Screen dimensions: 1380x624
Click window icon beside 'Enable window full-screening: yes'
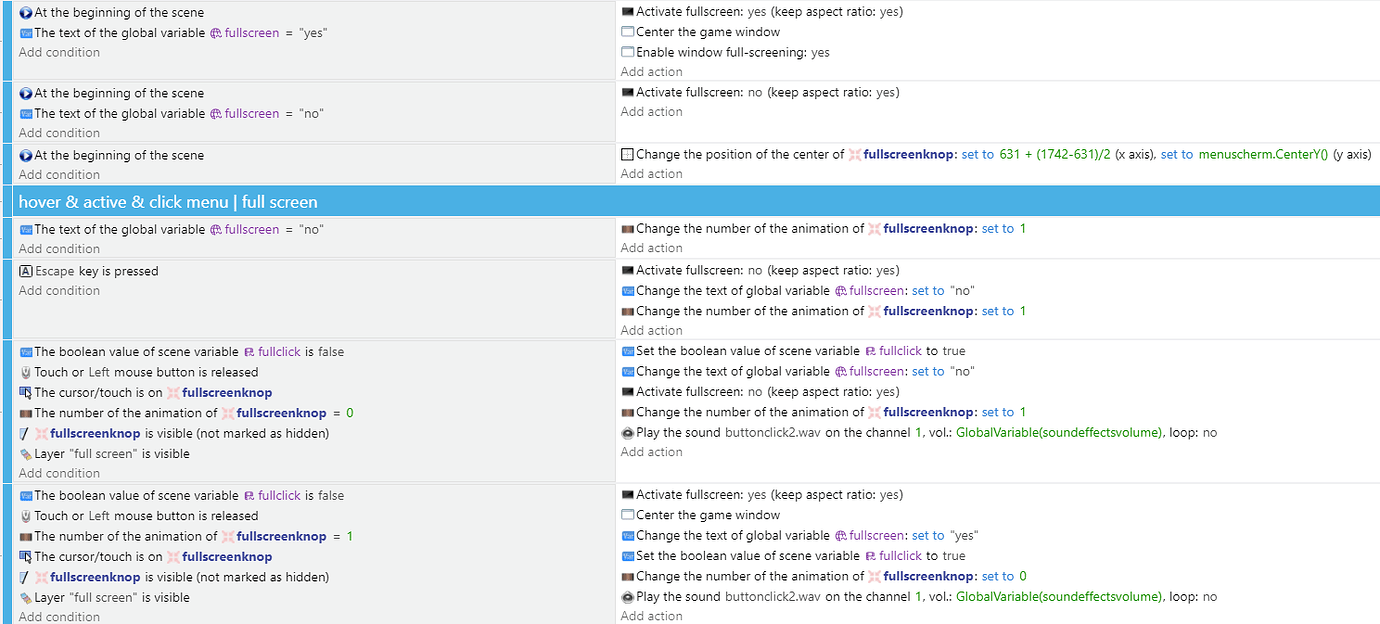point(628,52)
